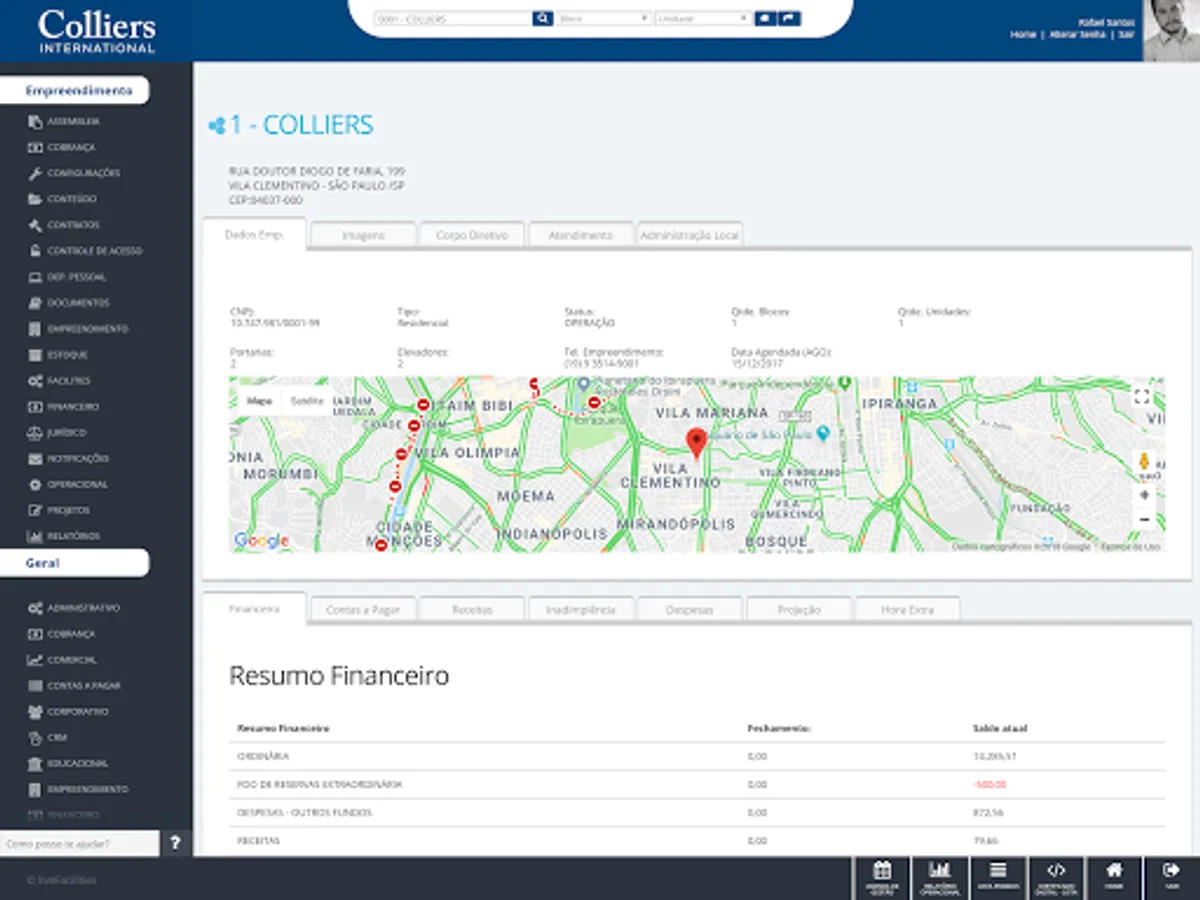Screen dimensions: 1200x900
Task: Zoom in the map with plus button
Action: (1144, 495)
